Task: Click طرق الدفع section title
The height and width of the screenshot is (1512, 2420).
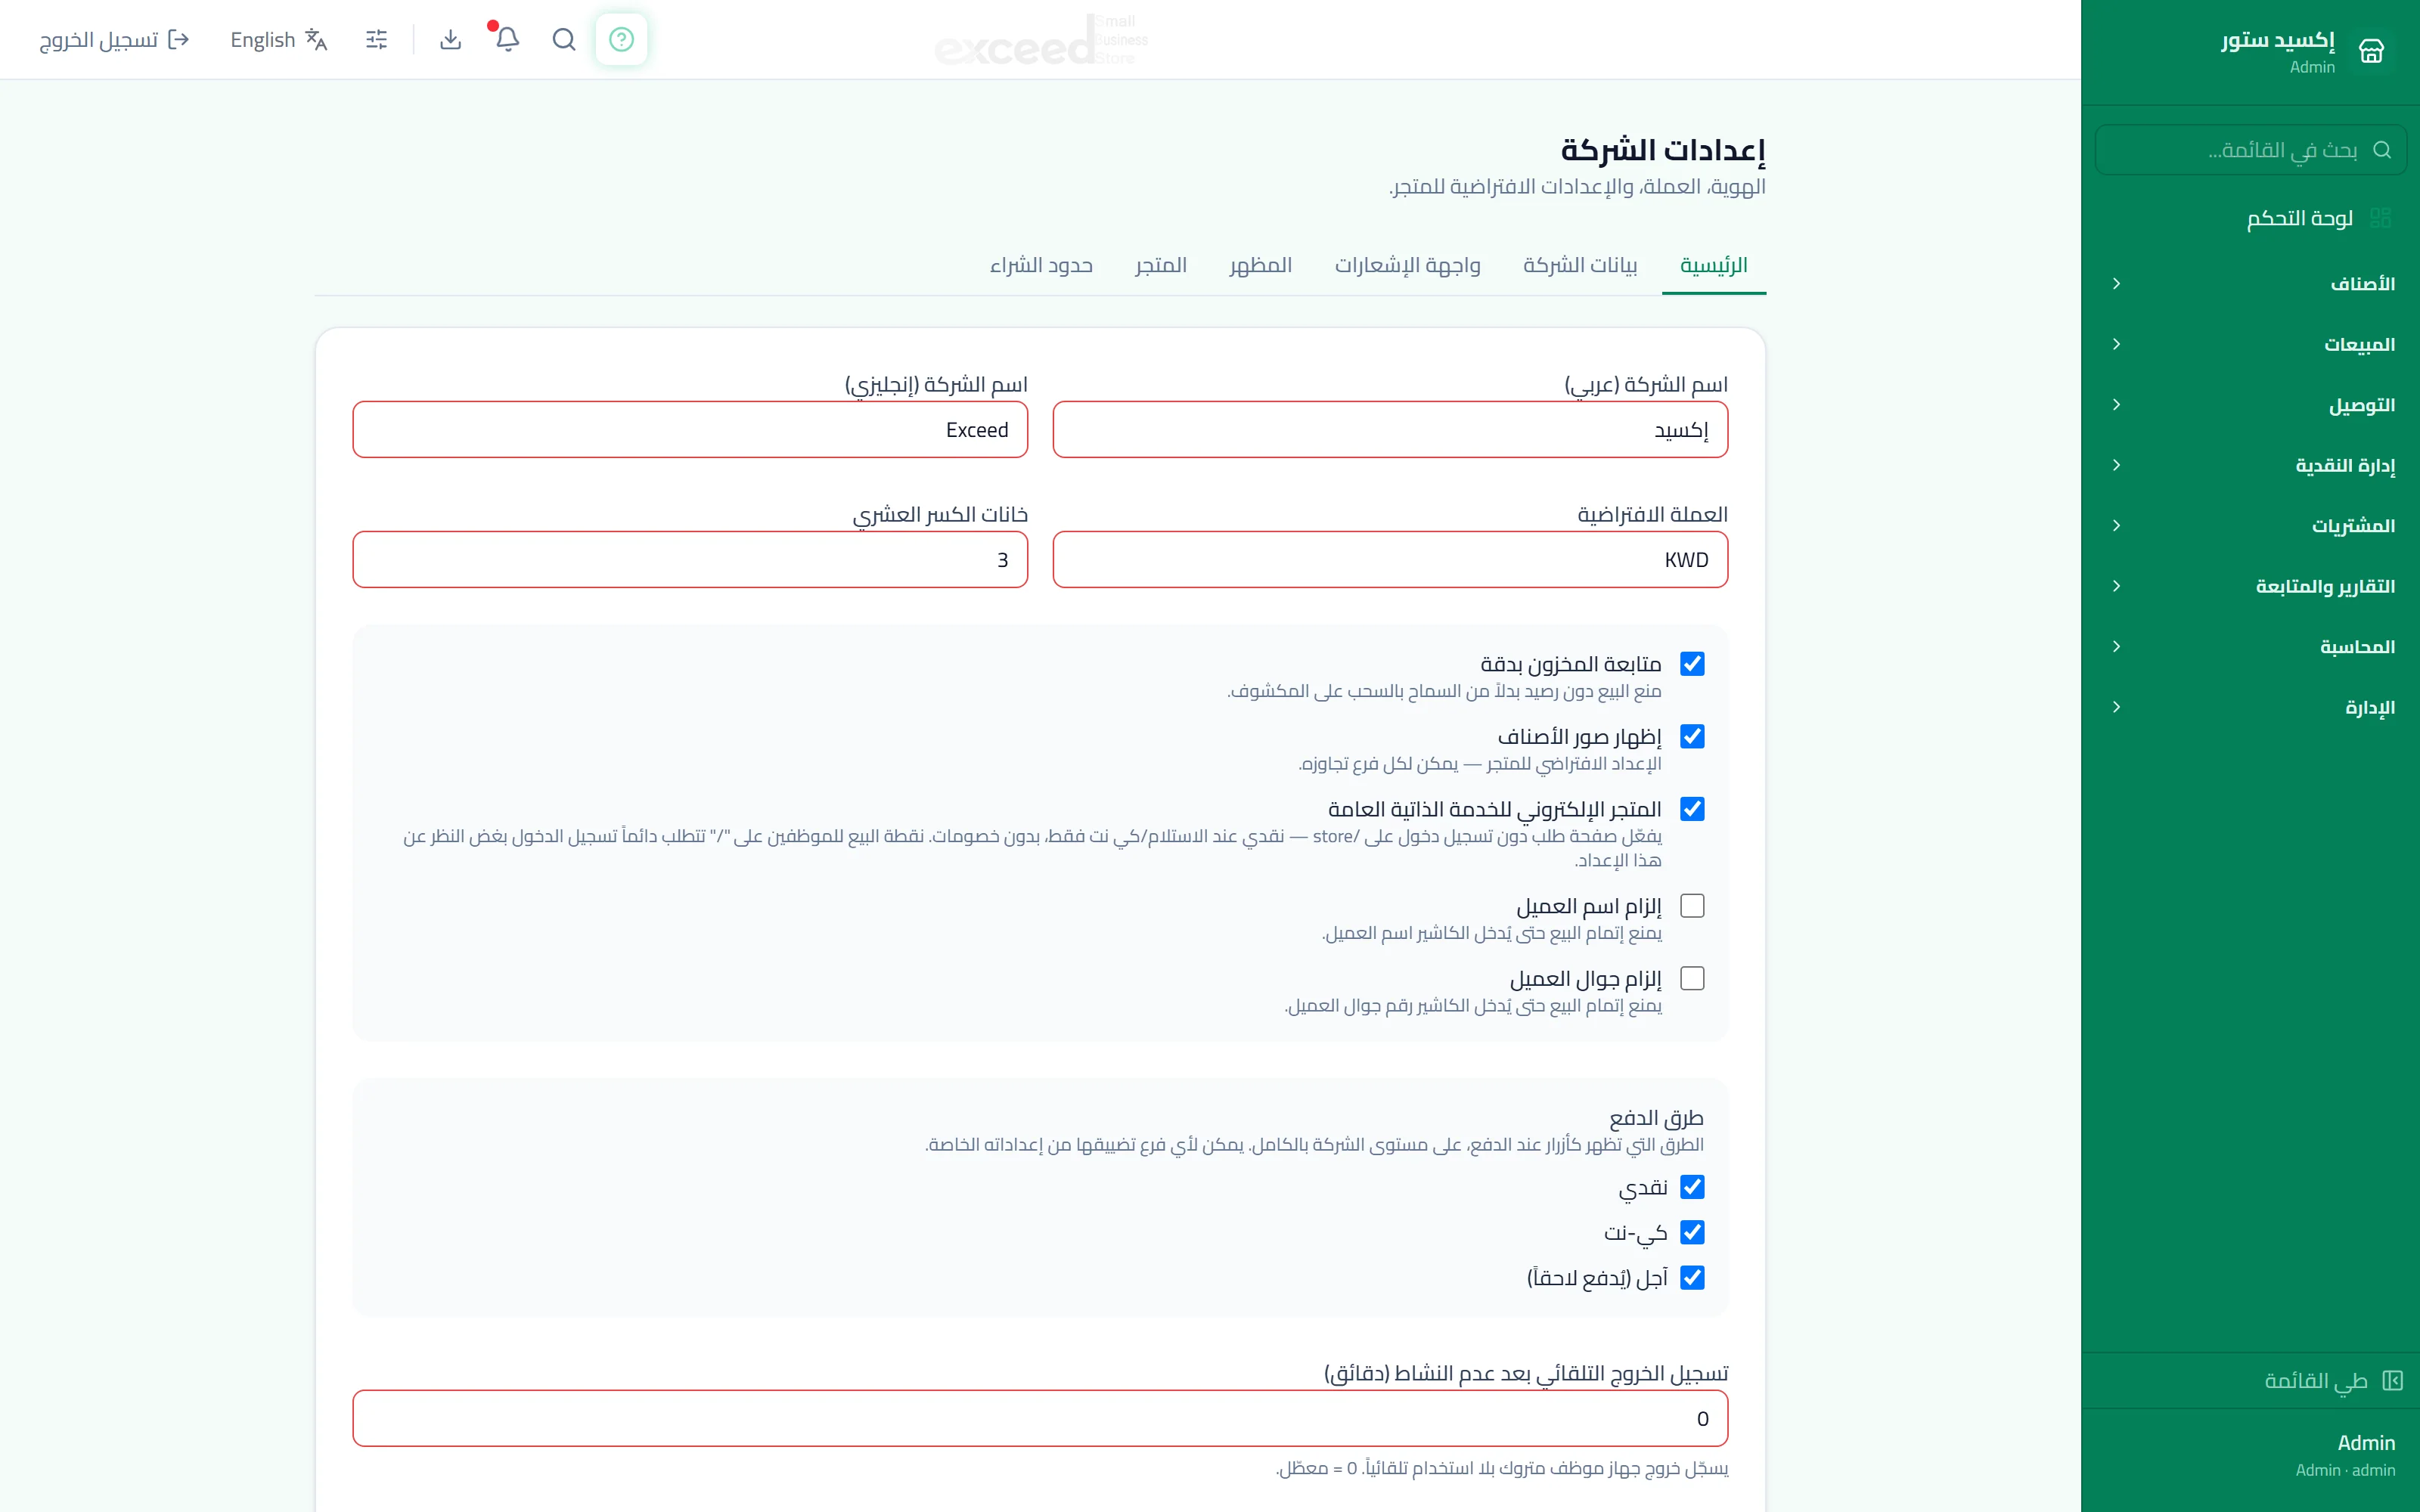Action: click(x=1656, y=1117)
